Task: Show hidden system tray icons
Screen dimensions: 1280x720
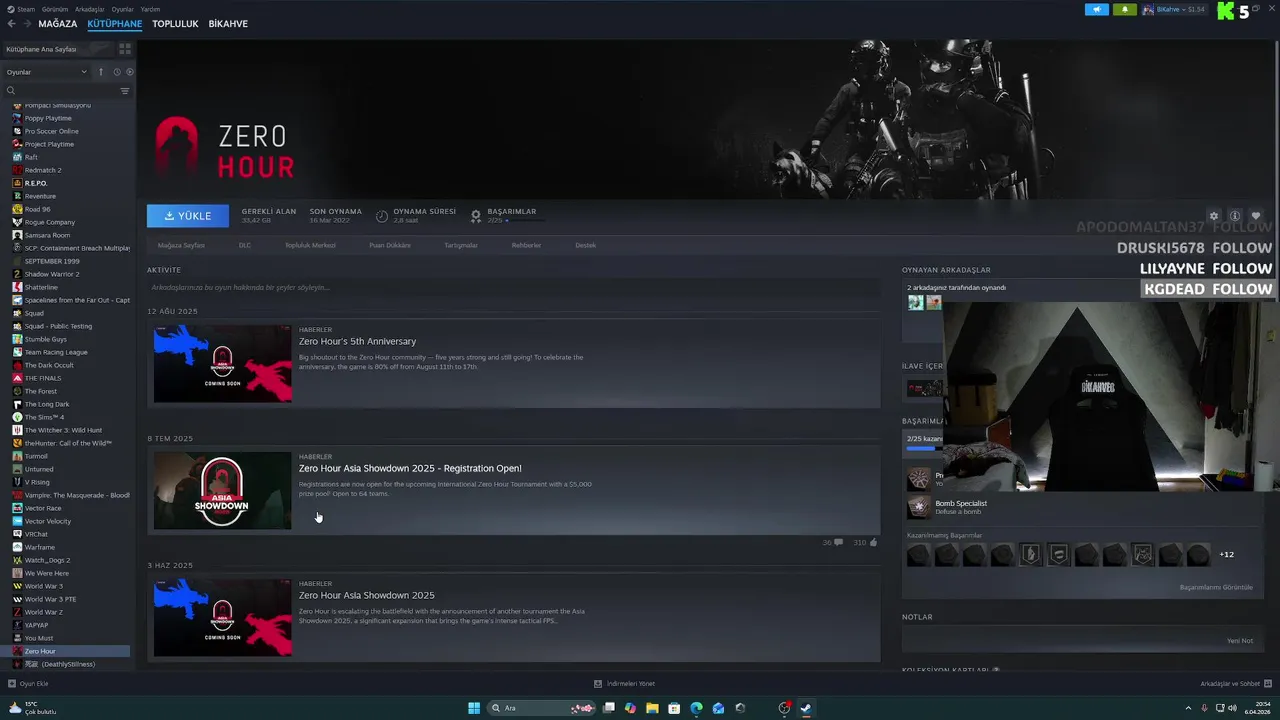Action: 1186,708
